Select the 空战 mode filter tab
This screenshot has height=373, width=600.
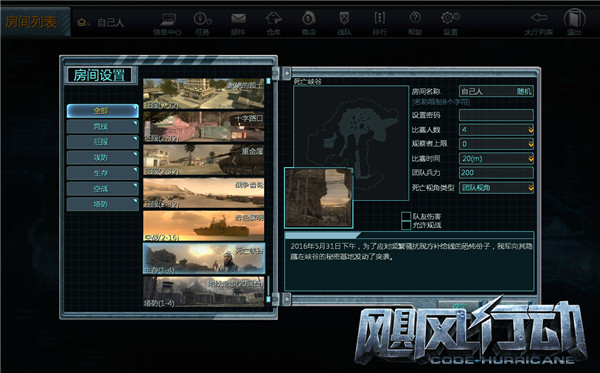point(102,189)
